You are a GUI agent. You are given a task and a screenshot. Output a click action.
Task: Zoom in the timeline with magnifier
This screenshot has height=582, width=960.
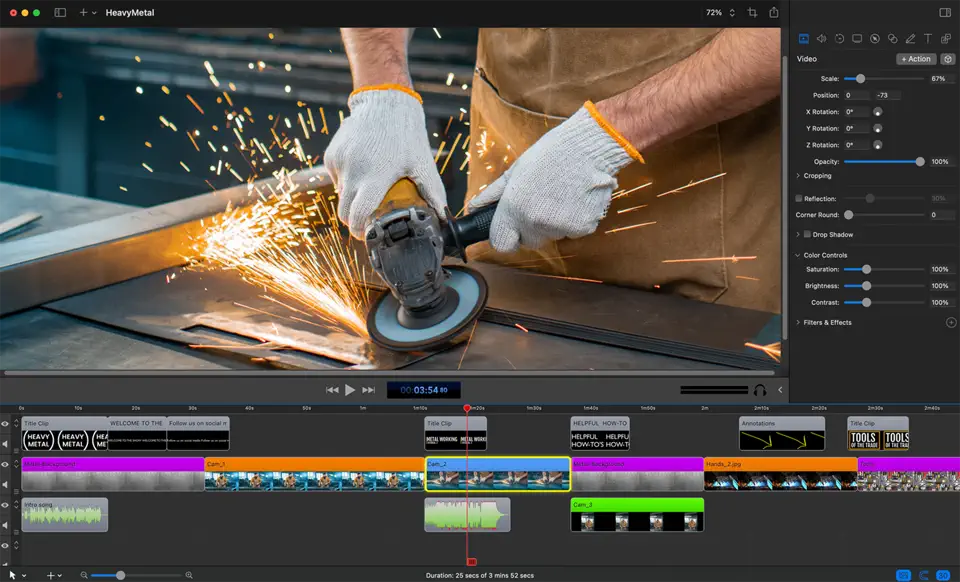[189, 575]
